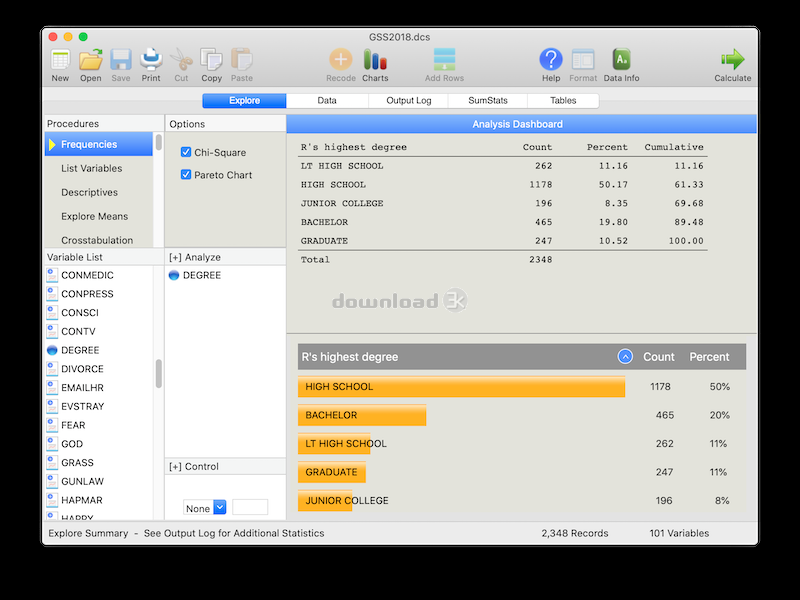This screenshot has width=800, height=600.
Task: Click the LT HIGH SCHOOL orange bar
Action: (334, 444)
